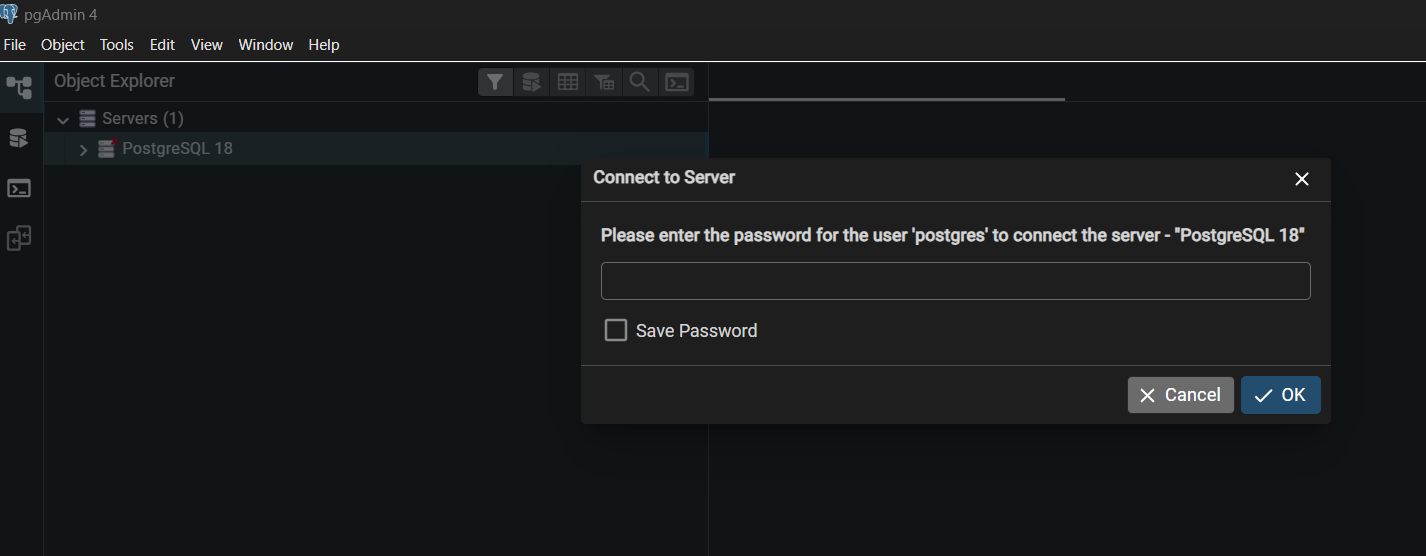The height and width of the screenshot is (556, 1426).
Task: Click the Servers group stack icon
Action: click(88, 119)
